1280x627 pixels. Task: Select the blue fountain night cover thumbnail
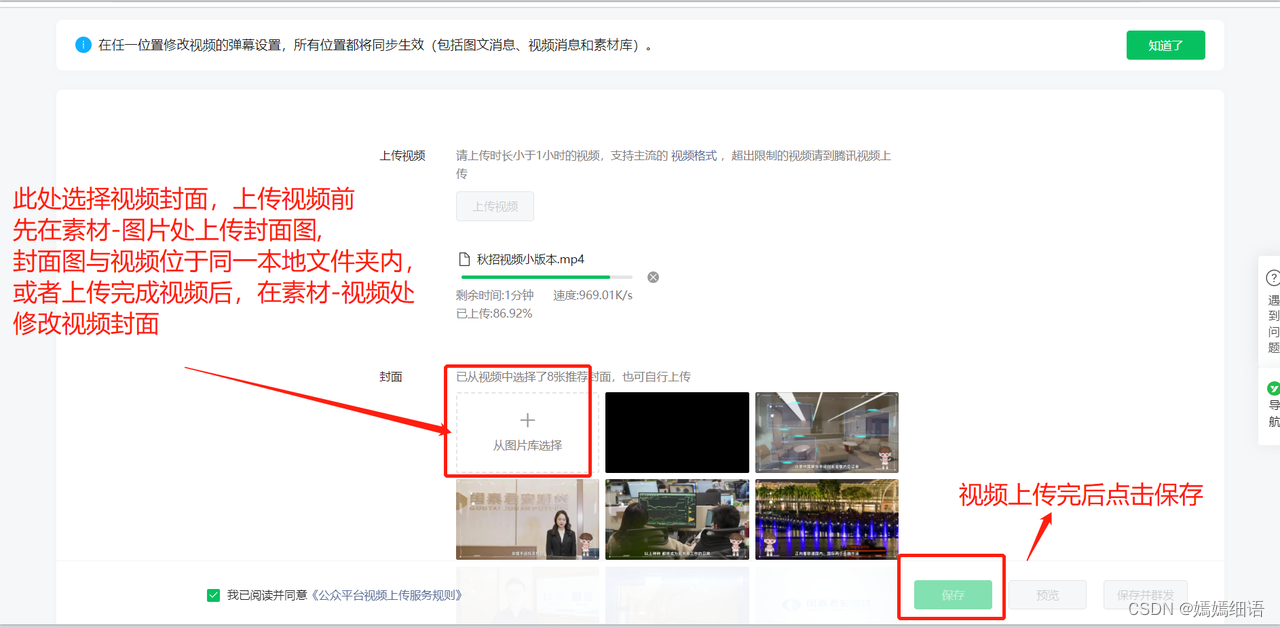click(827, 519)
